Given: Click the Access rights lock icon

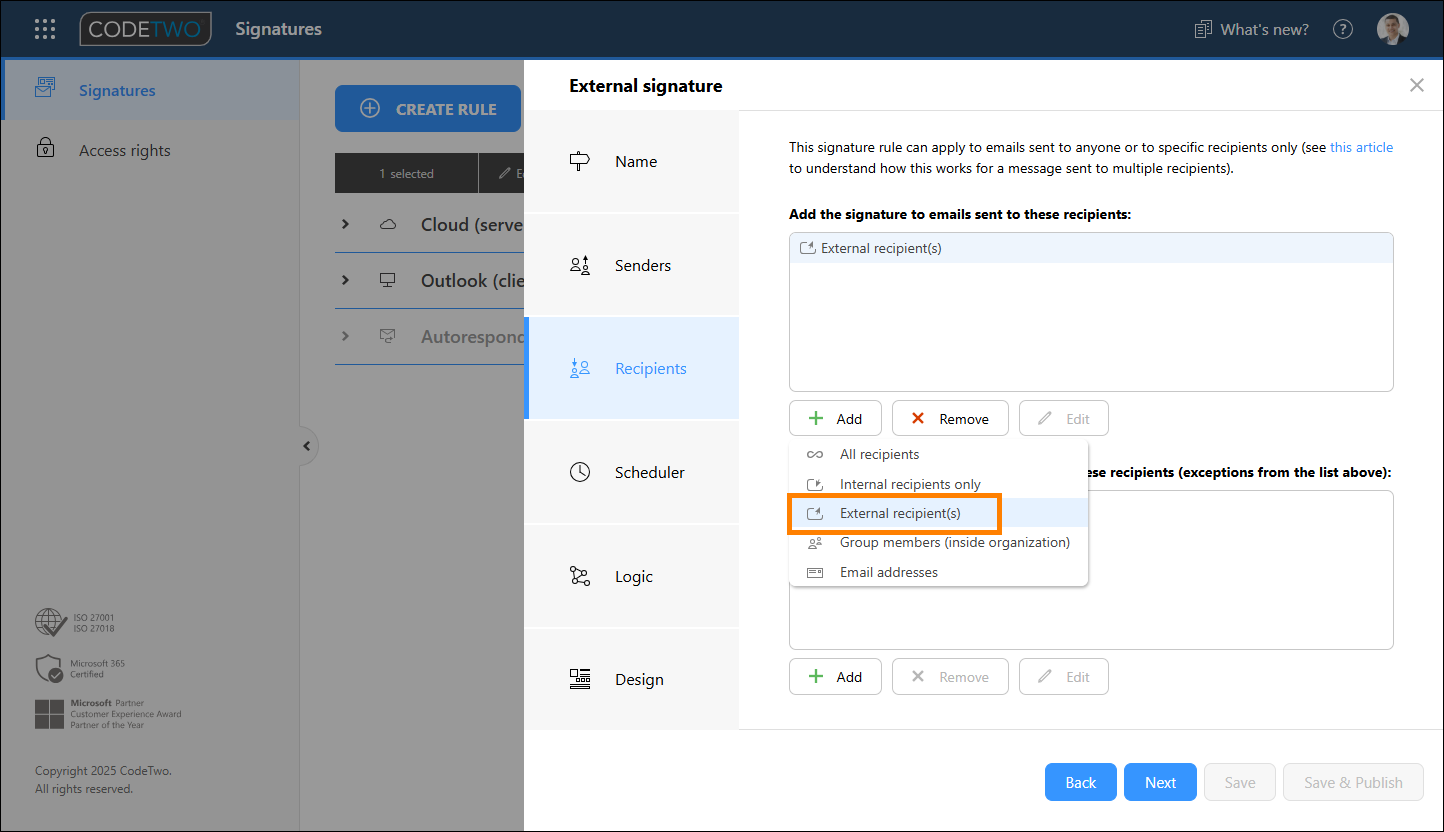Looking at the screenshot, I should [x=45, y=149].
